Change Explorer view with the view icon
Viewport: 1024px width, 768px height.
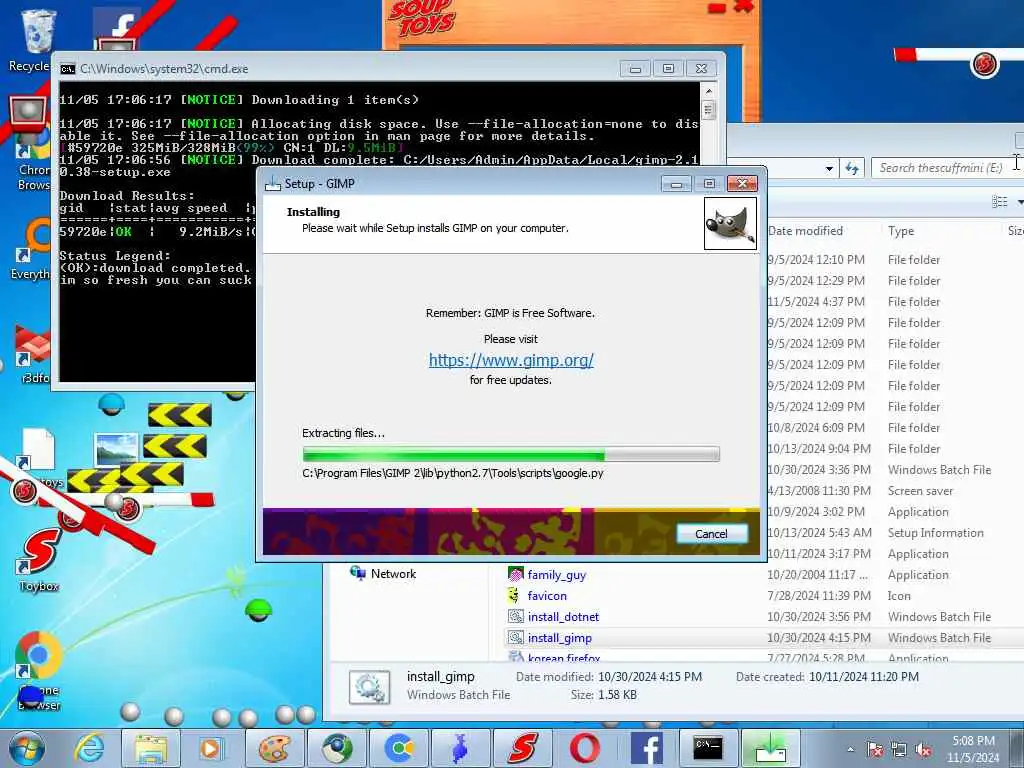[x=999, y=202]
